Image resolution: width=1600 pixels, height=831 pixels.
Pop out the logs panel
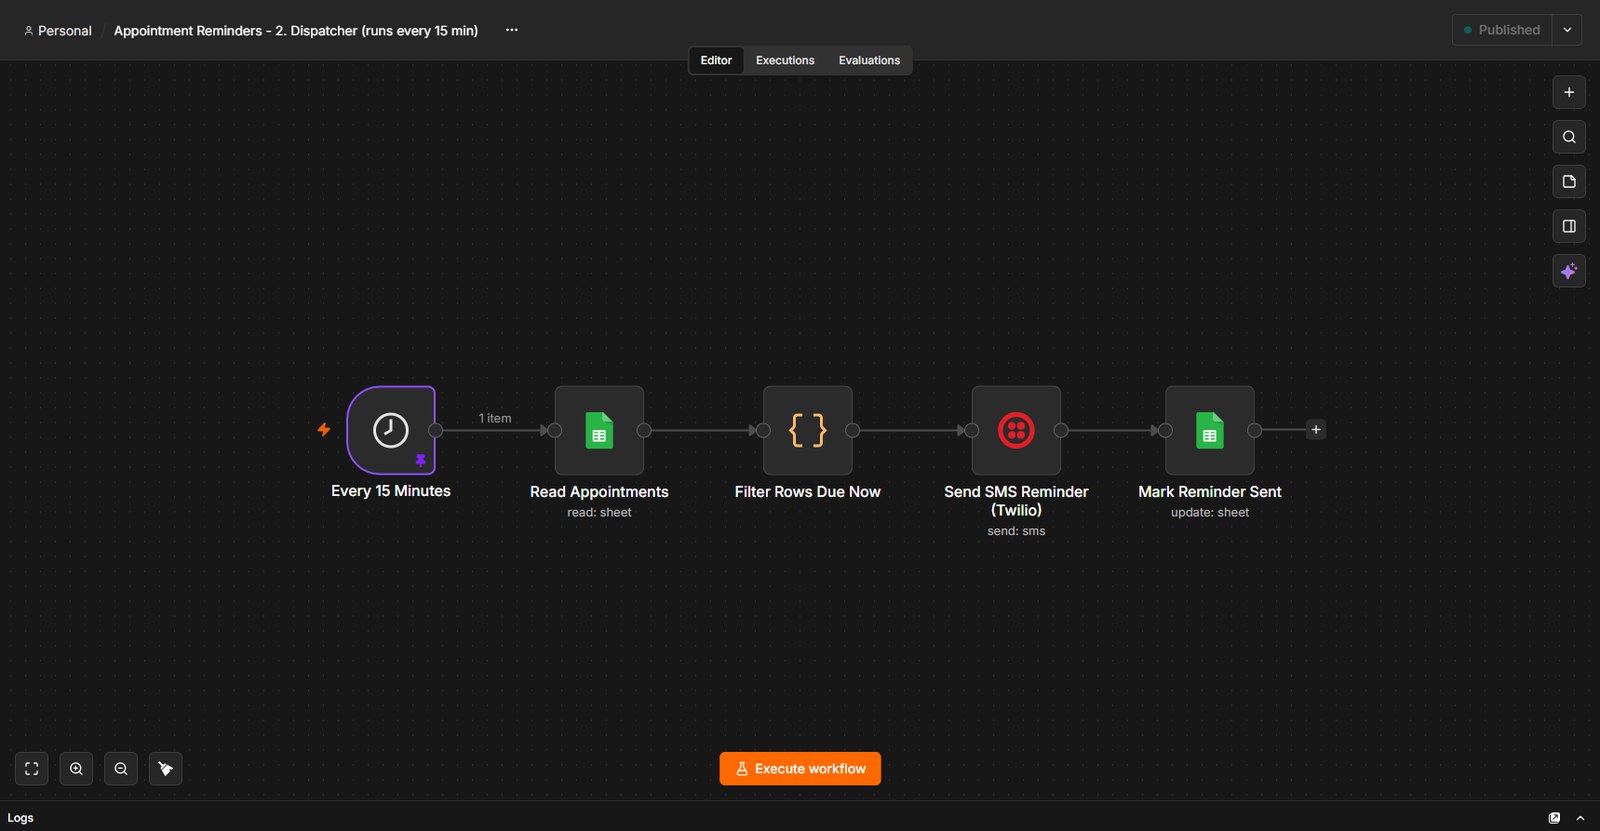(1554, 818)
